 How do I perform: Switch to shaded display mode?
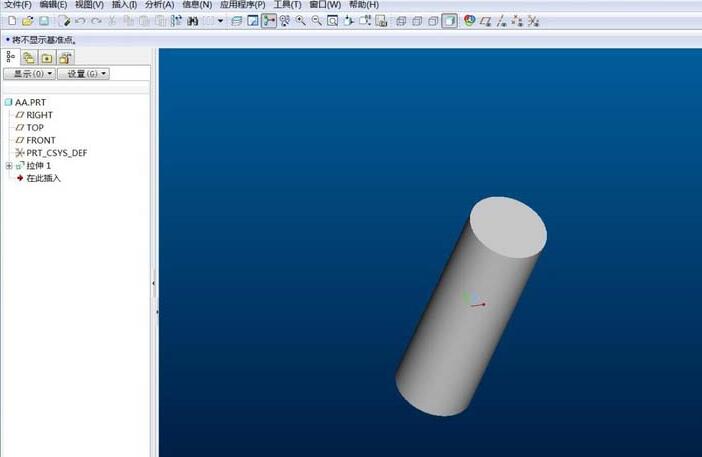point(449,21)
